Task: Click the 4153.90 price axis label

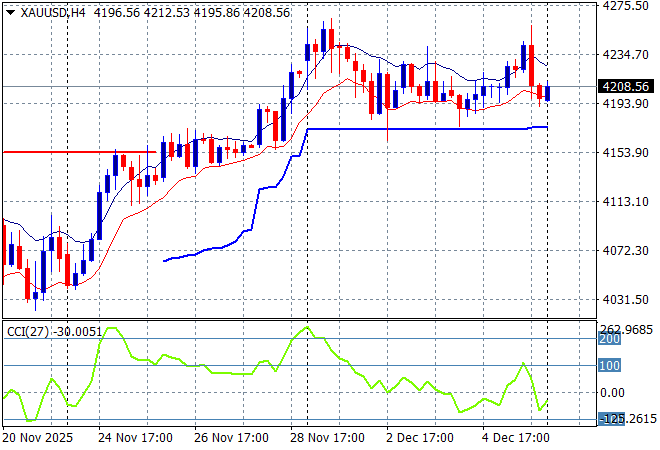Action: pyautogui.click(x=628, y=152)
